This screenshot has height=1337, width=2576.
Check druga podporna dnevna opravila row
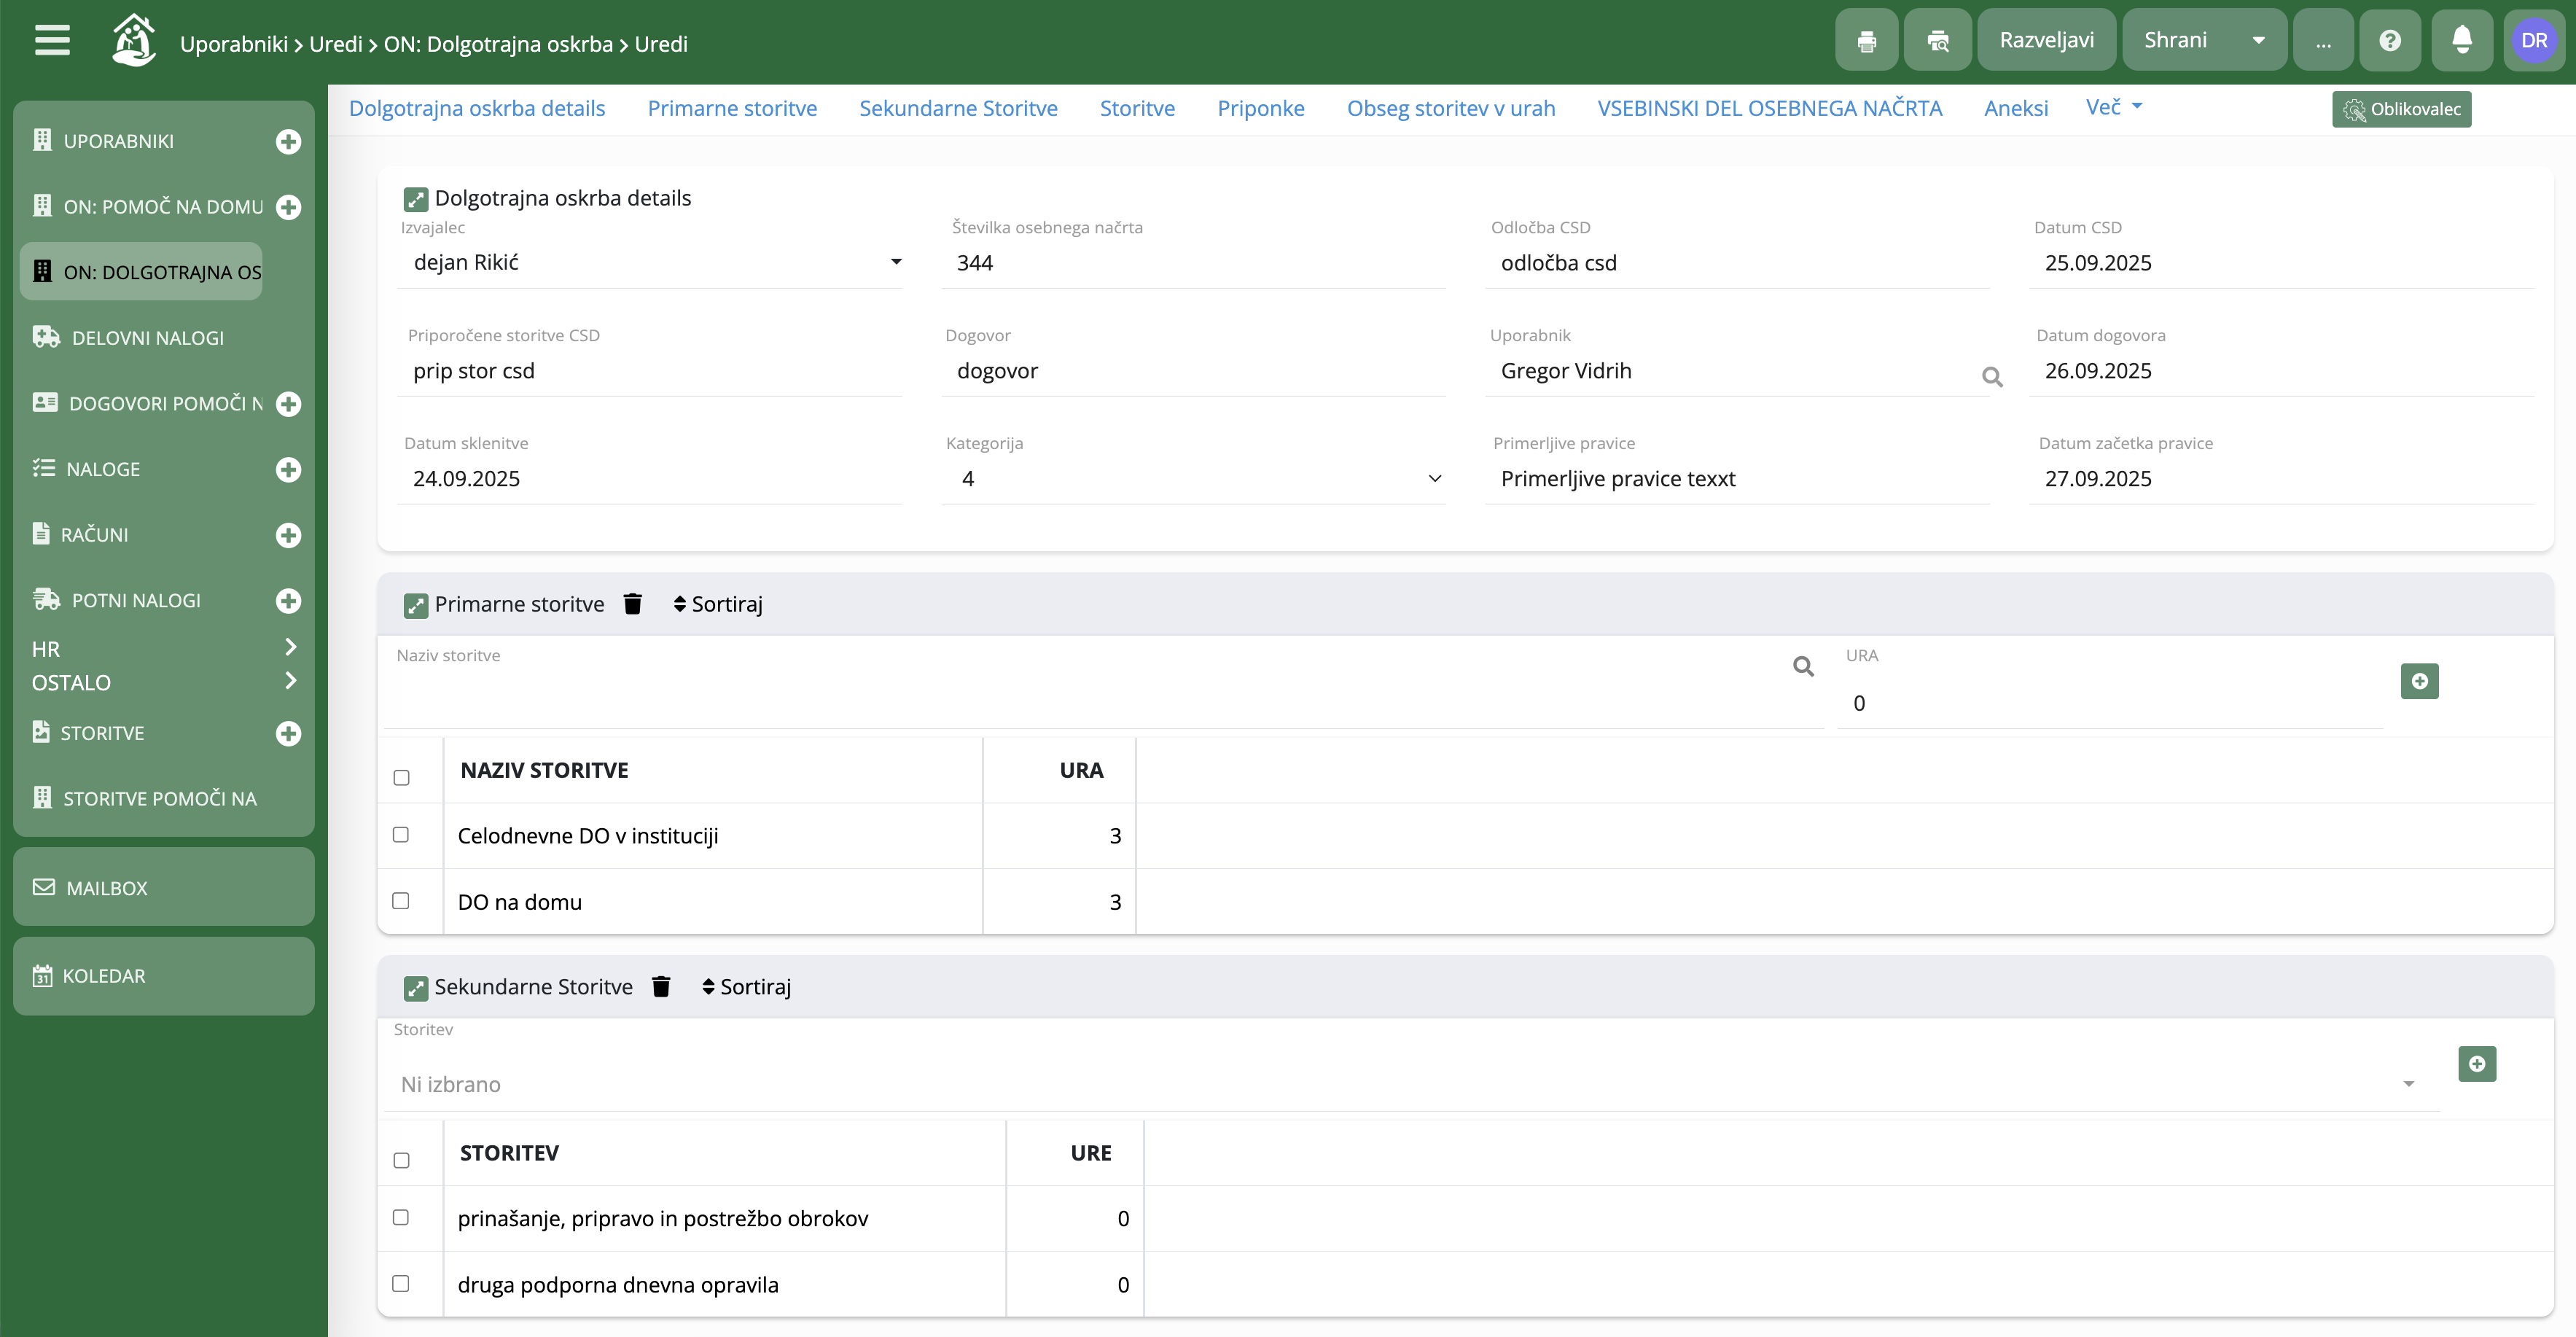click(401, 1283)
